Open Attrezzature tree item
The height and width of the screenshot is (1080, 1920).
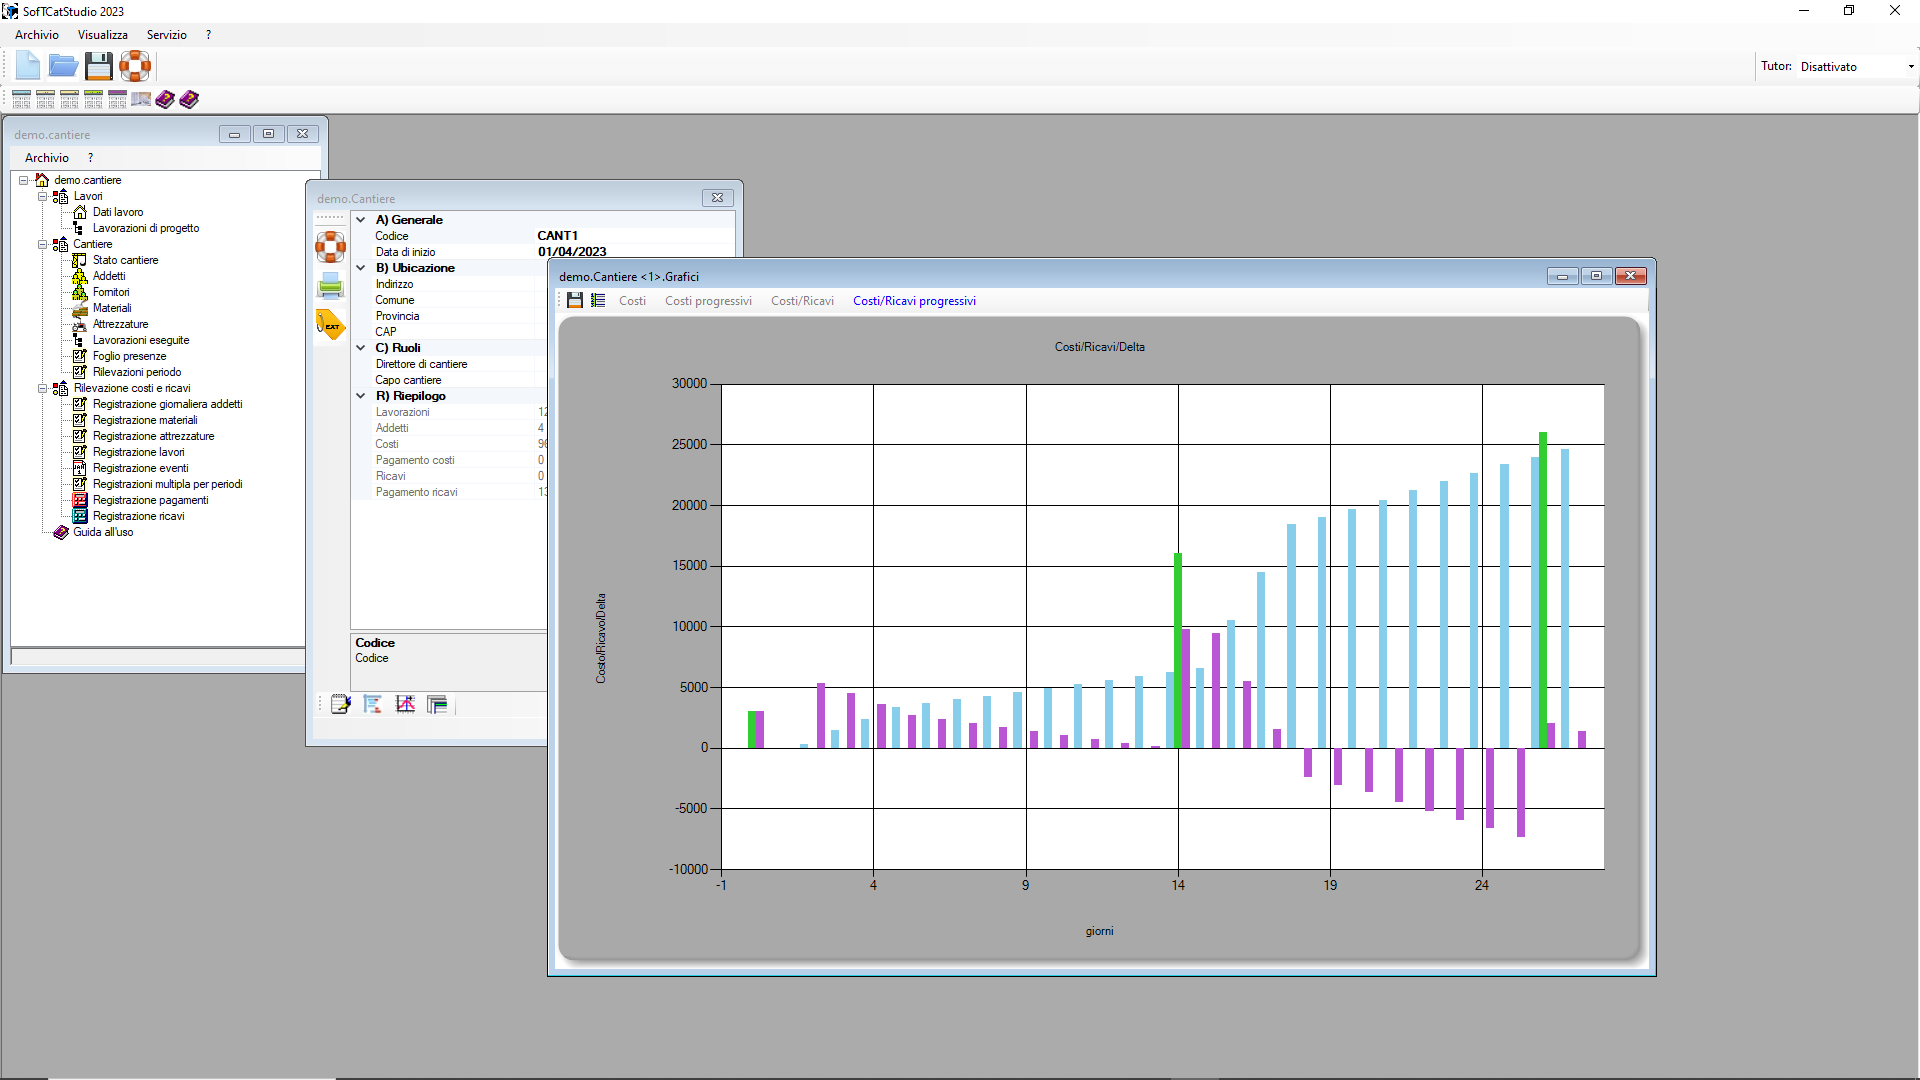[120, 324]
